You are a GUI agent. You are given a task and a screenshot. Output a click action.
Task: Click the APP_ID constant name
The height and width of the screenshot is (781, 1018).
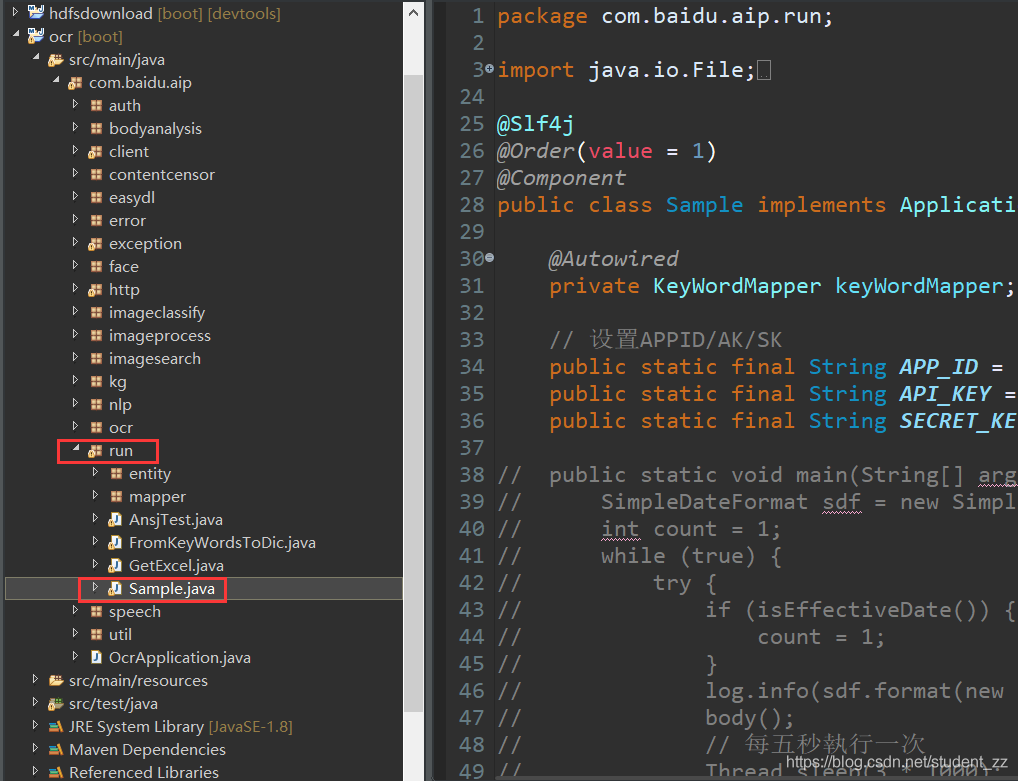939,367
